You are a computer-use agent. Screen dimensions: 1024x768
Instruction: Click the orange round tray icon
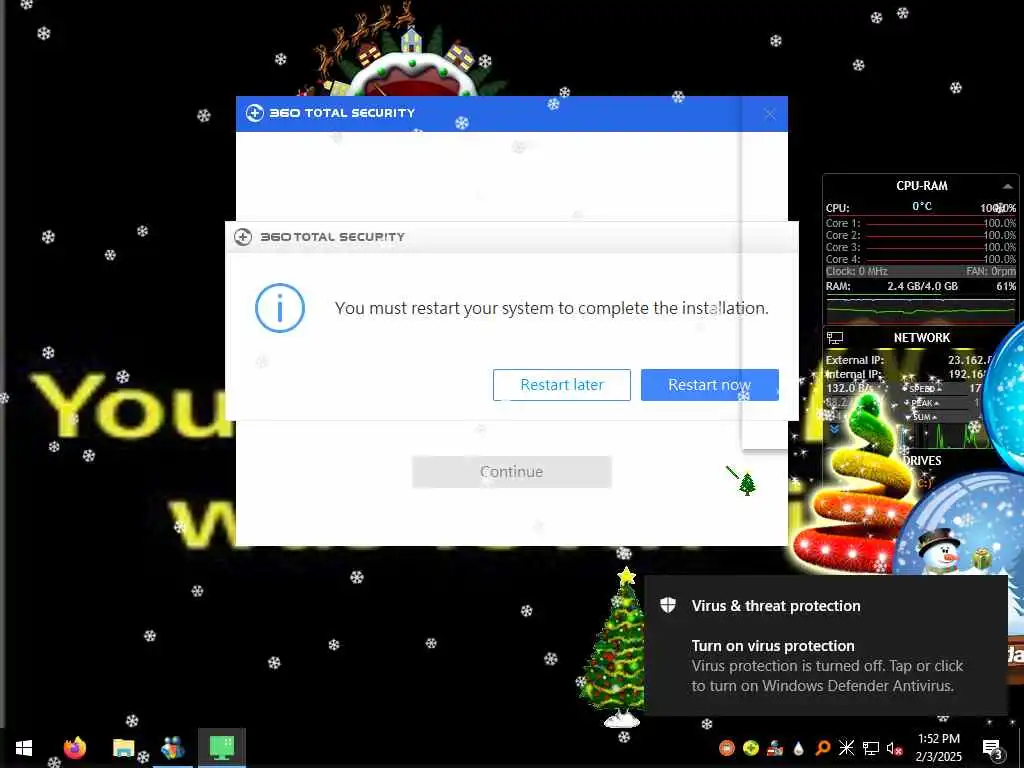pos(727,748)
